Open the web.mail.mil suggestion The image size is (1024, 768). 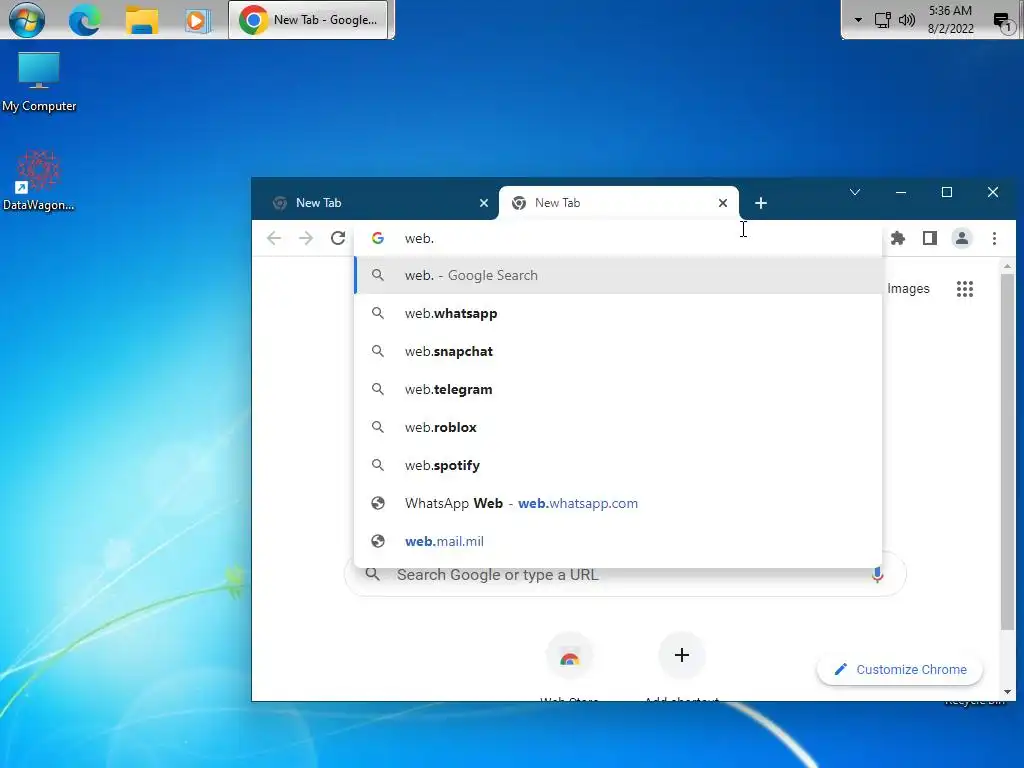click(x=618, y=541)
